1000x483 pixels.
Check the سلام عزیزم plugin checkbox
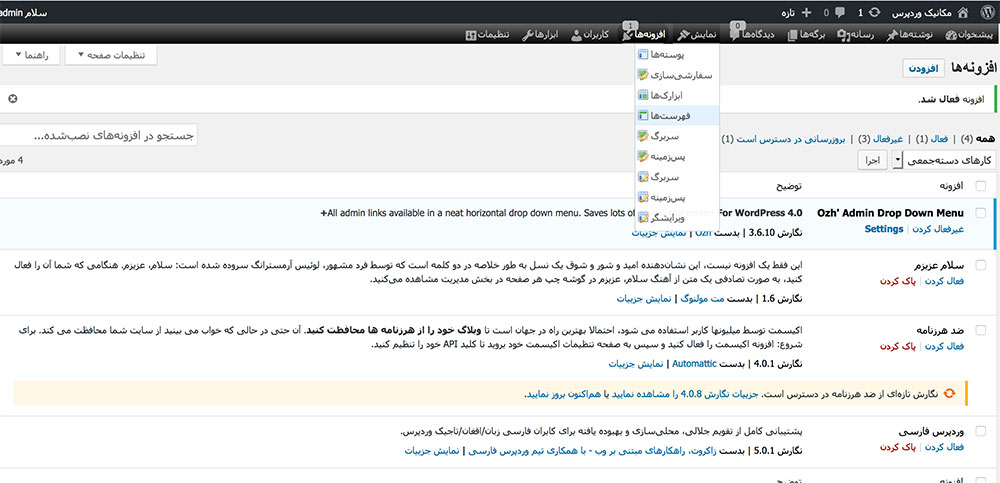[x=980, y=265]
